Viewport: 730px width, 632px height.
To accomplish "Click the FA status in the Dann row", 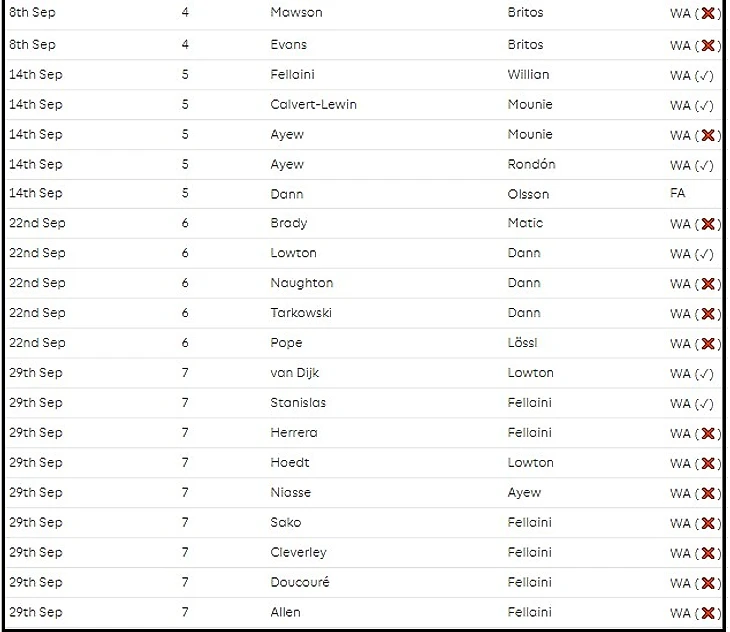I will 678,194.
